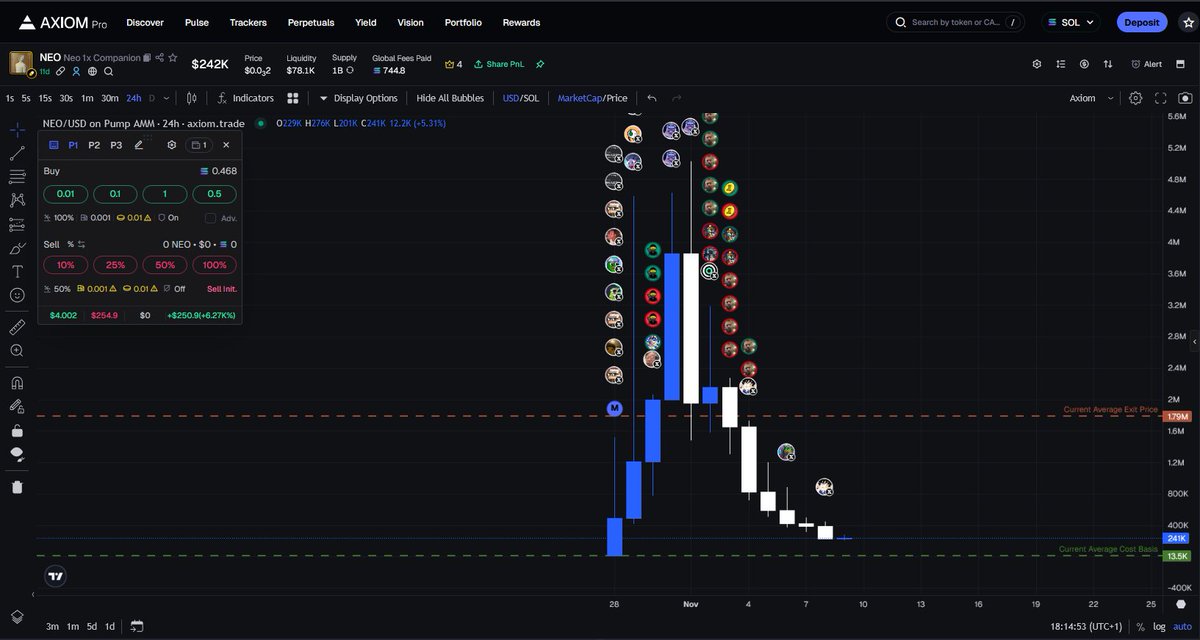The width and height of the screenshot is (1200, 640).
Task: Toggle log scale on the price axis
Action: (x=1158, y=626)
